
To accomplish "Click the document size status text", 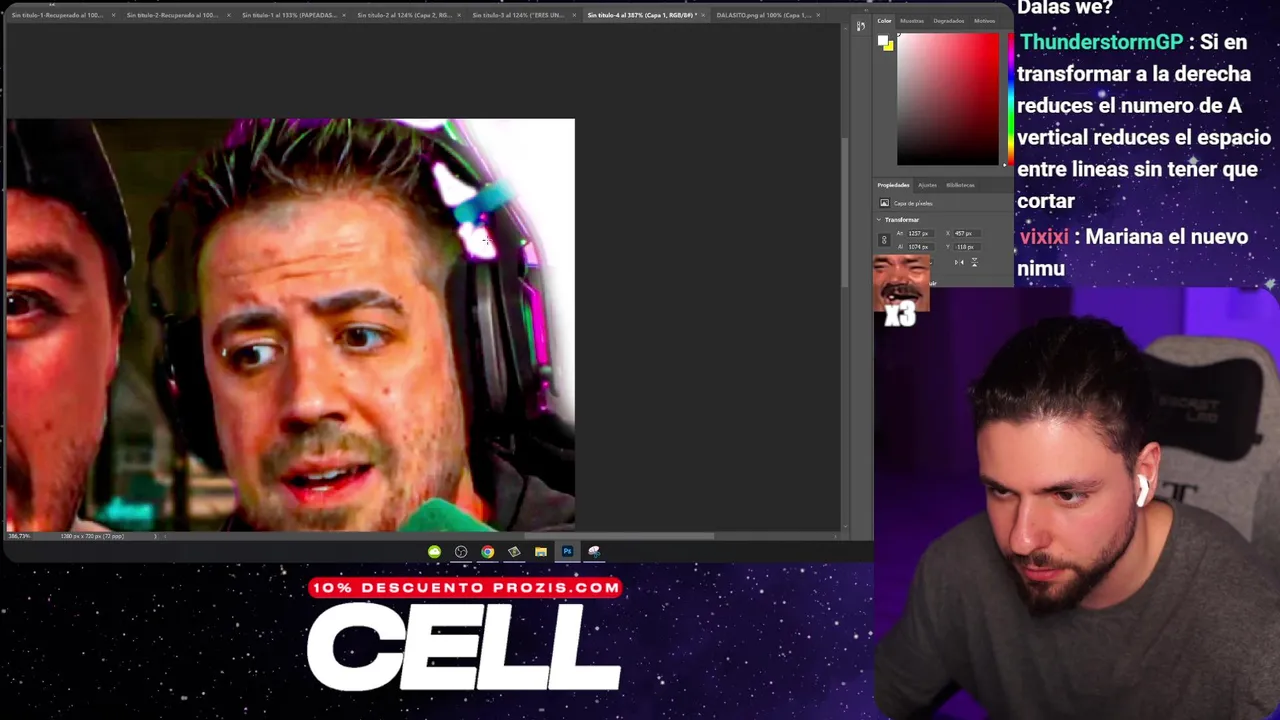I will point(92,536).
